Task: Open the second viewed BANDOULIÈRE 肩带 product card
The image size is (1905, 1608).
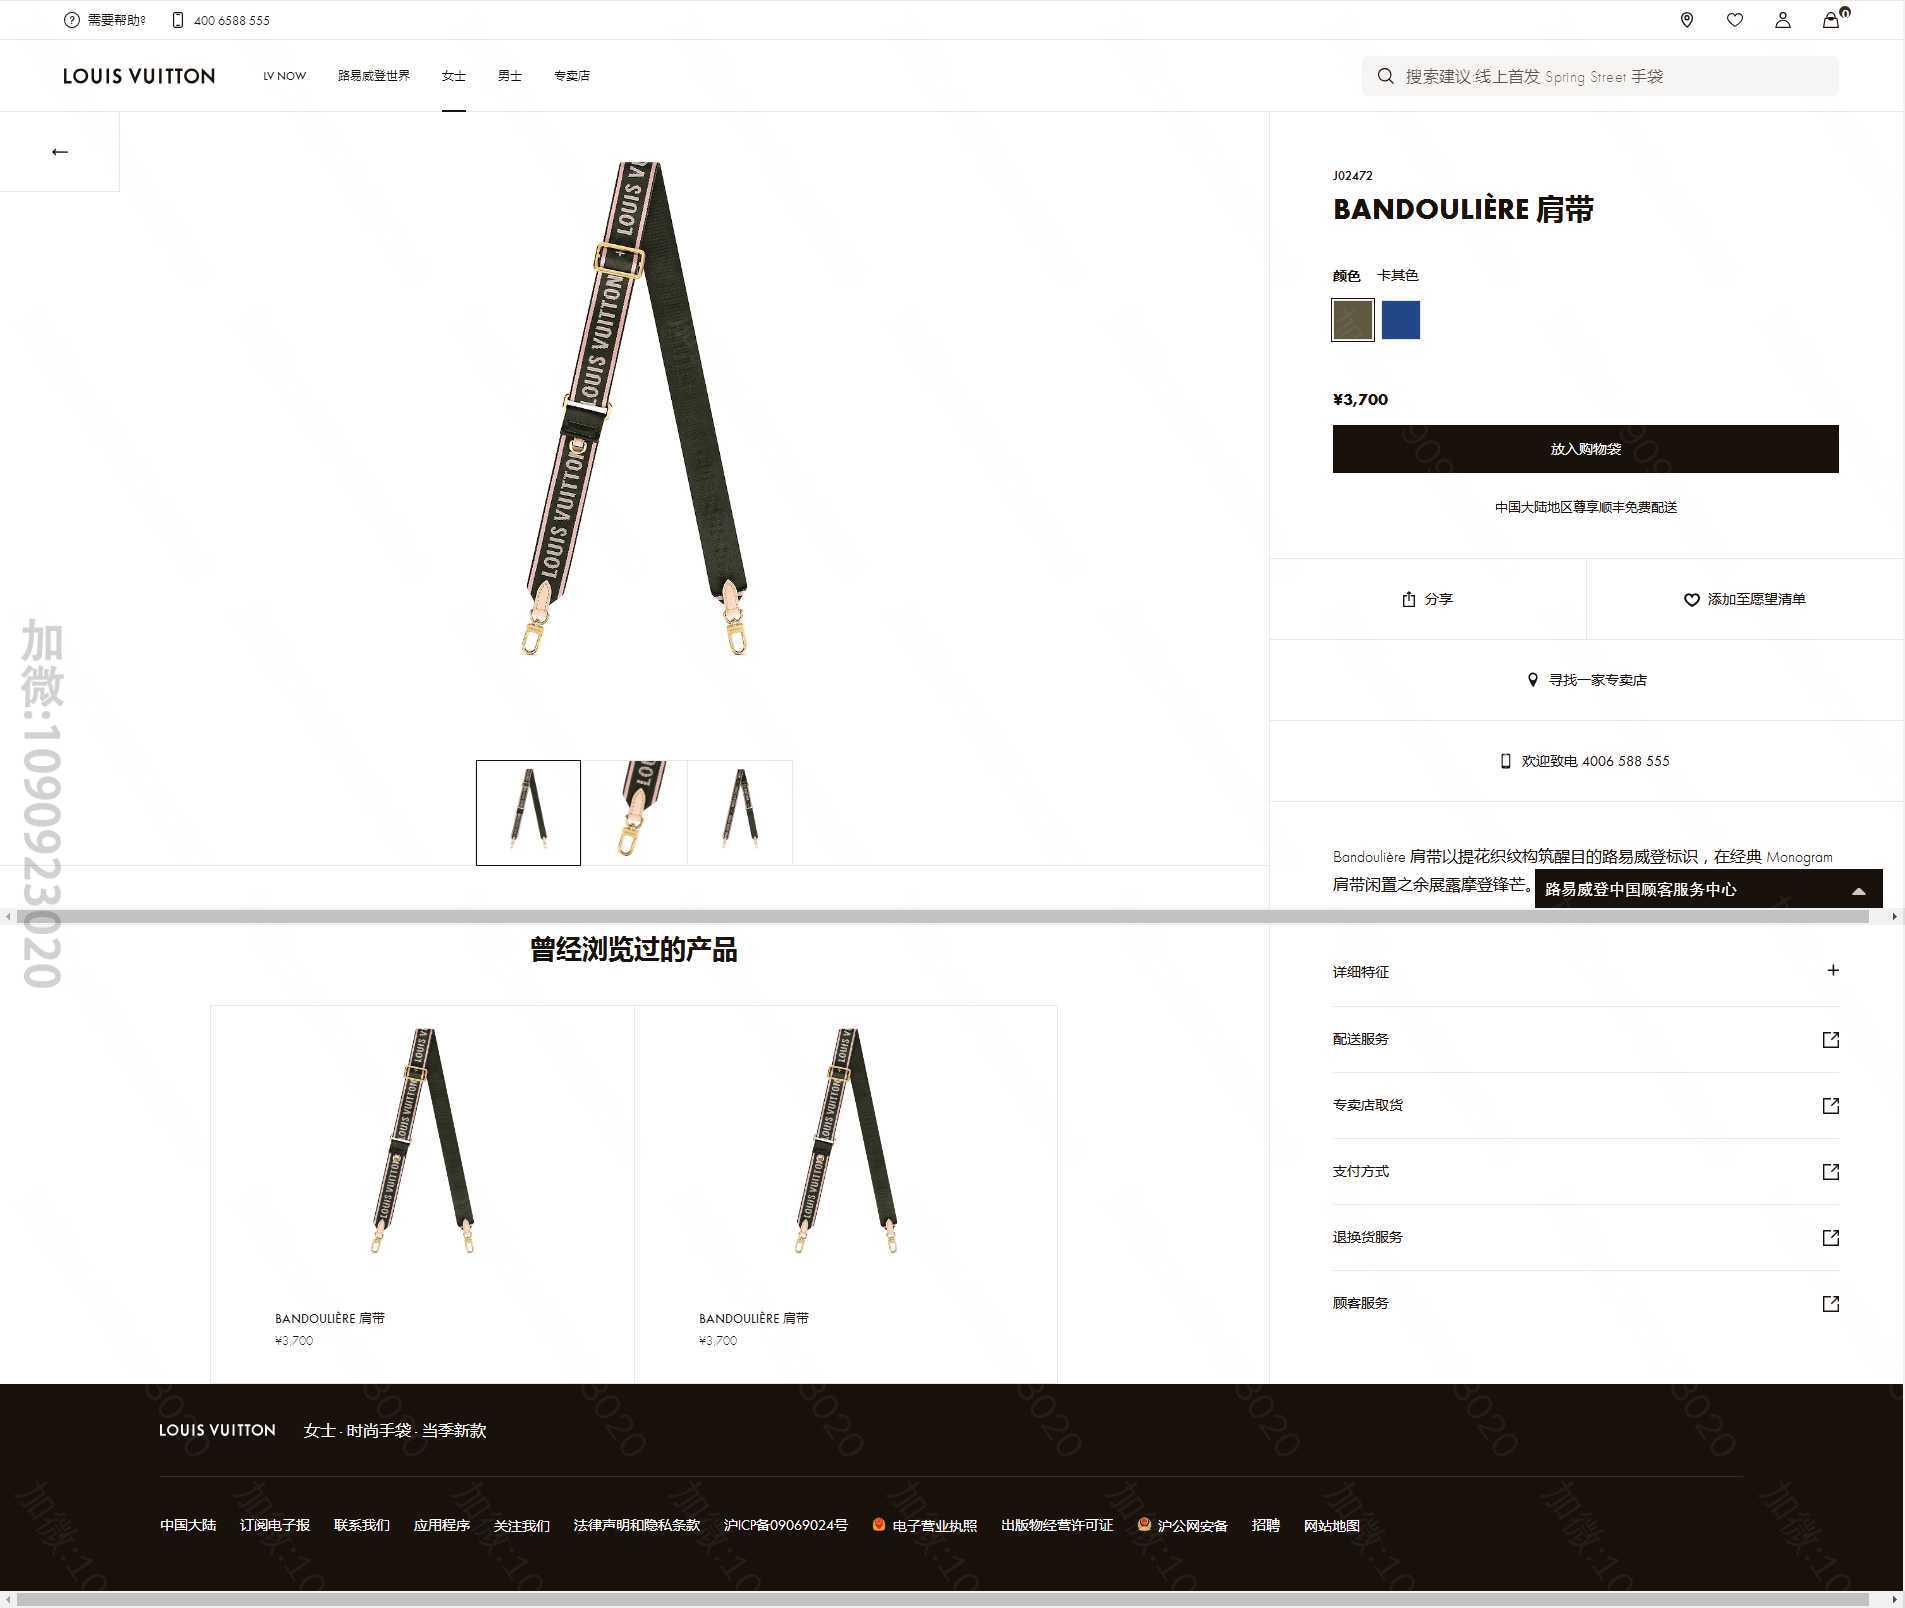Action: point(846,1194)
